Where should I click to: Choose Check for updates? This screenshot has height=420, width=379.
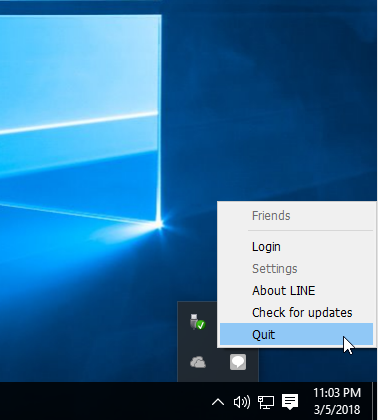click(x=296, y=313)
